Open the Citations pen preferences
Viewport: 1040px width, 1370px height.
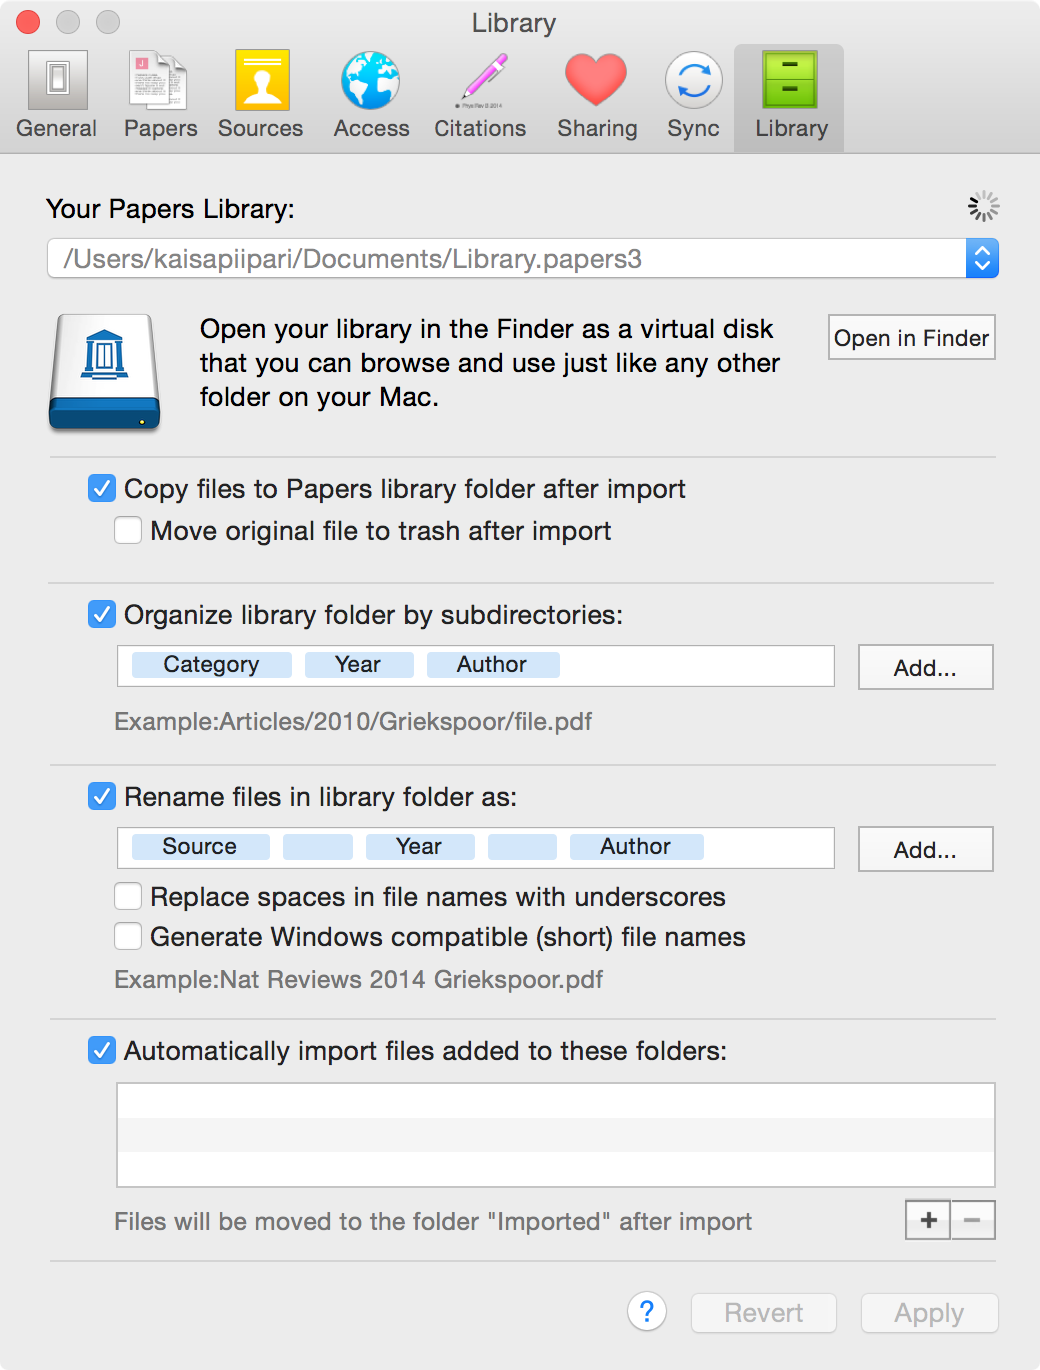480,96
